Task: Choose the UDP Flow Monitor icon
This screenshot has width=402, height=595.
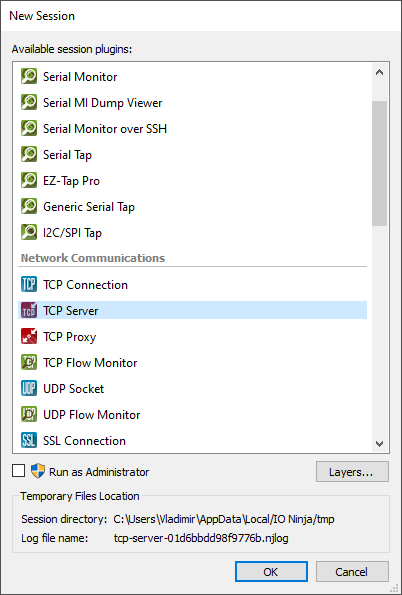Action: [x=29, y=414]
